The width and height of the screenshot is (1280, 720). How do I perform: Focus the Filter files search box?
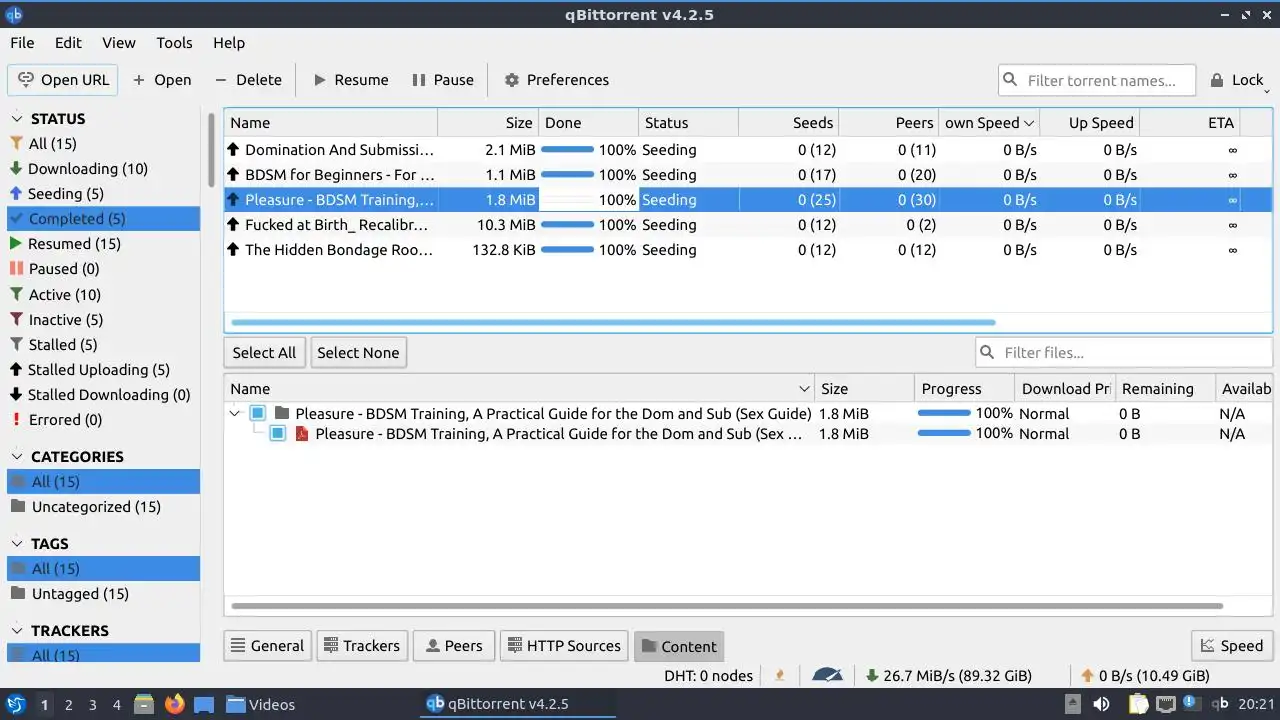[x=1124, y=352]
